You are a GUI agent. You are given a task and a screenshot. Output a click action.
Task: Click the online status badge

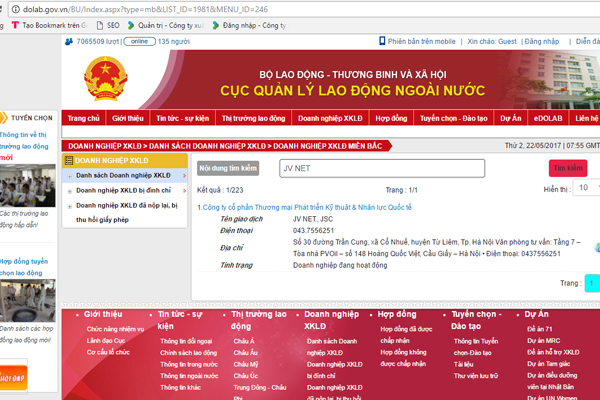click(139, 41)
